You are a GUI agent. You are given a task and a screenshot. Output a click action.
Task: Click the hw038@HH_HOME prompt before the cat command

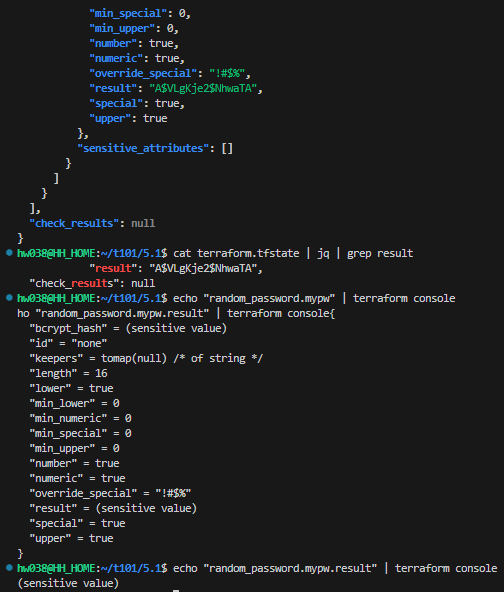56,253
